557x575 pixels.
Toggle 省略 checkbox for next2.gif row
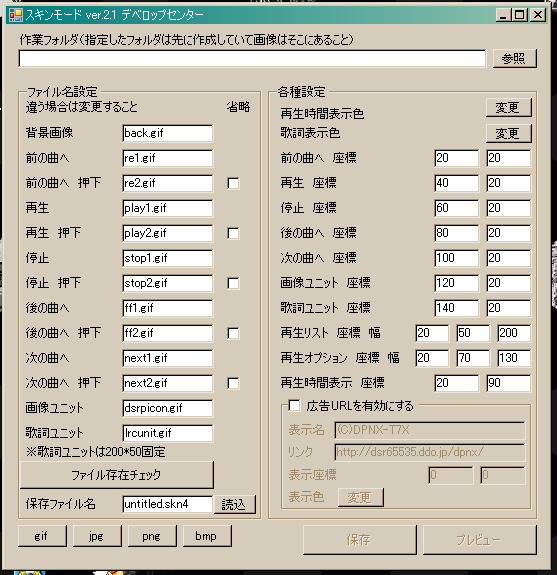pos(233,383)
